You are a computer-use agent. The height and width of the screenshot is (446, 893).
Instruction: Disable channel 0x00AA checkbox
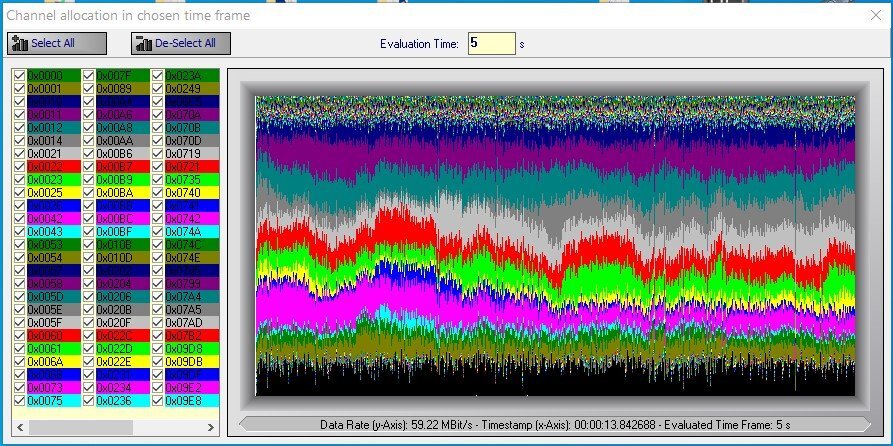pyautogui.click(x=88, y=141)
